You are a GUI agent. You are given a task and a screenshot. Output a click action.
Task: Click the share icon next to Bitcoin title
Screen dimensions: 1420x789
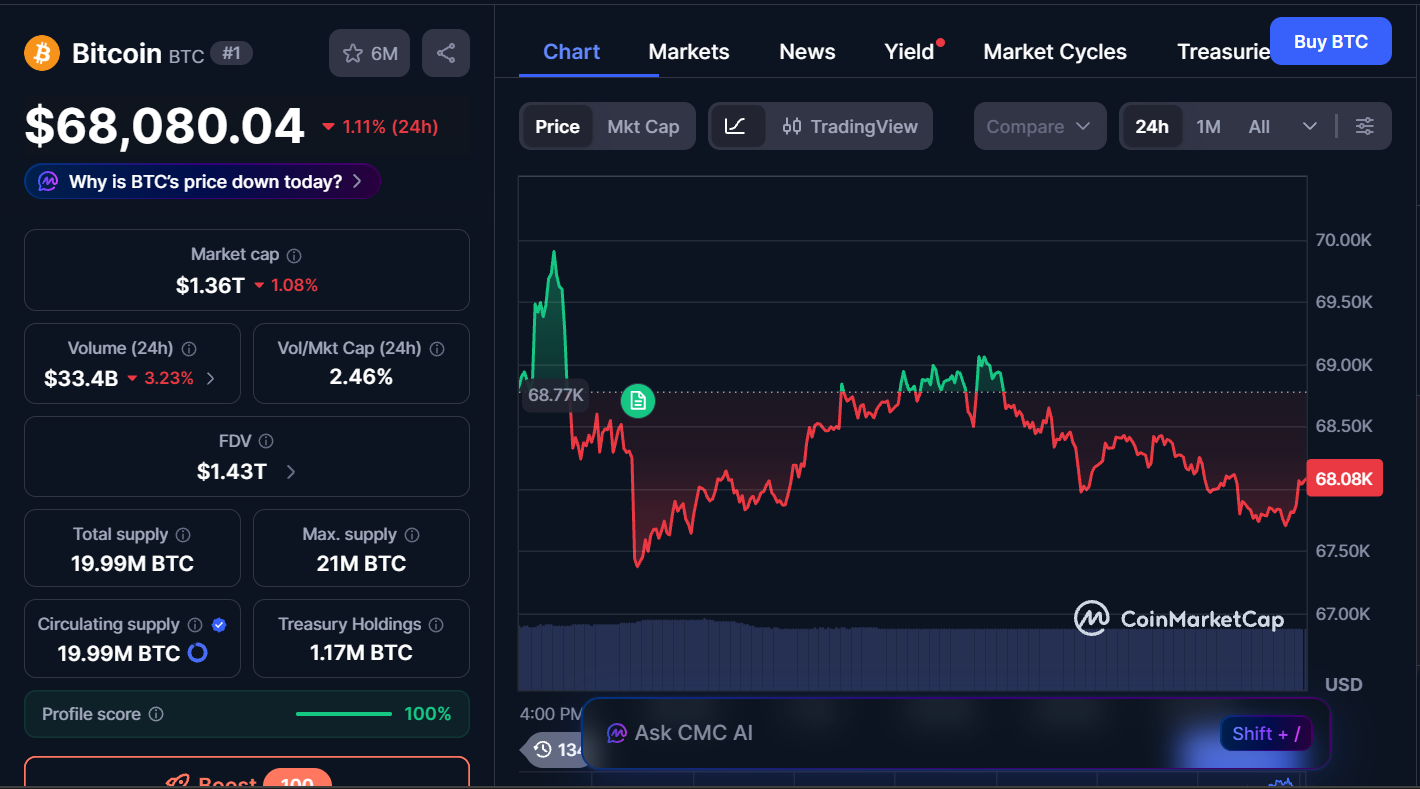446,53
